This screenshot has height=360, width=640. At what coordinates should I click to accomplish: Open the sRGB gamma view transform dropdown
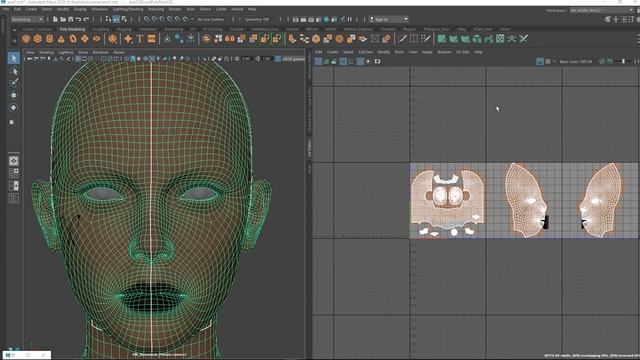click(293, 59)
